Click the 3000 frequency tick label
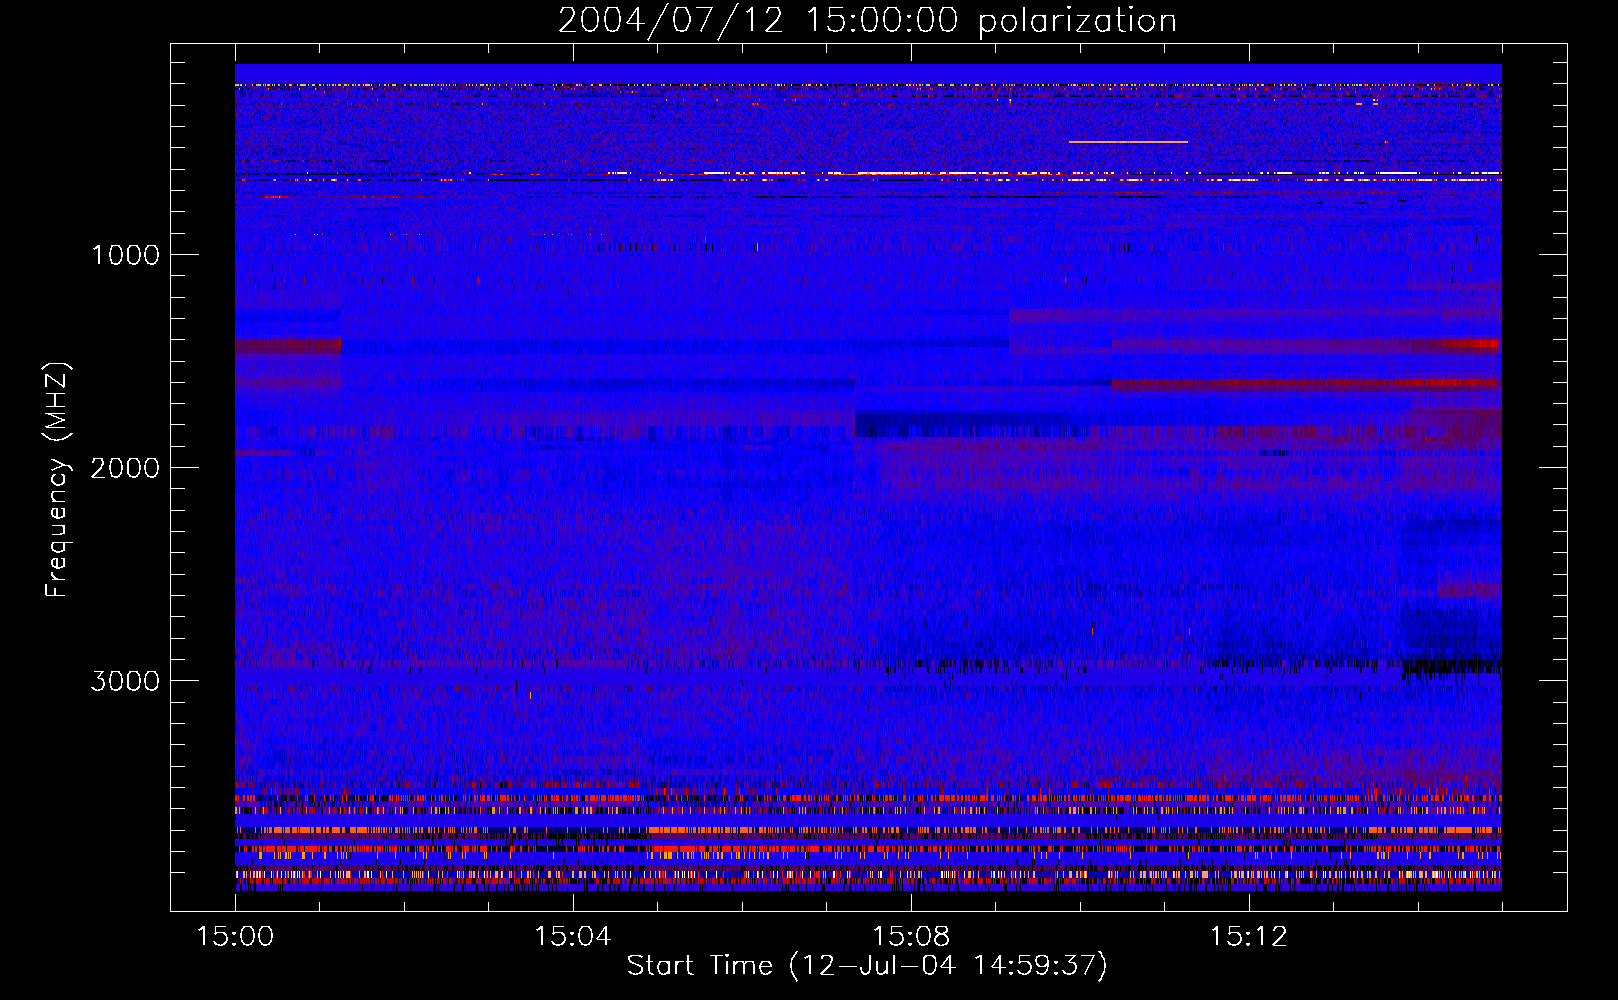The width and height of the screenshot is (1618, 1000). tap(125, 681)
